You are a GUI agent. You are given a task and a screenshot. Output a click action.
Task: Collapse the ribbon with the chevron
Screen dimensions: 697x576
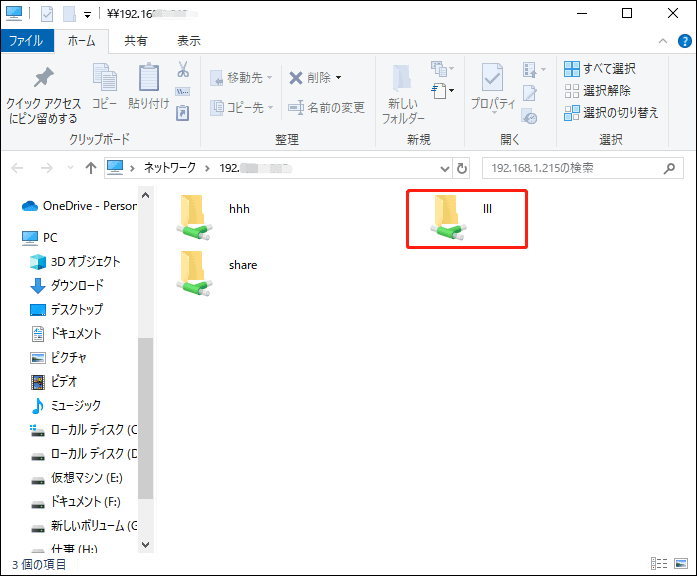pyautogui.click(x=663, y=41)
